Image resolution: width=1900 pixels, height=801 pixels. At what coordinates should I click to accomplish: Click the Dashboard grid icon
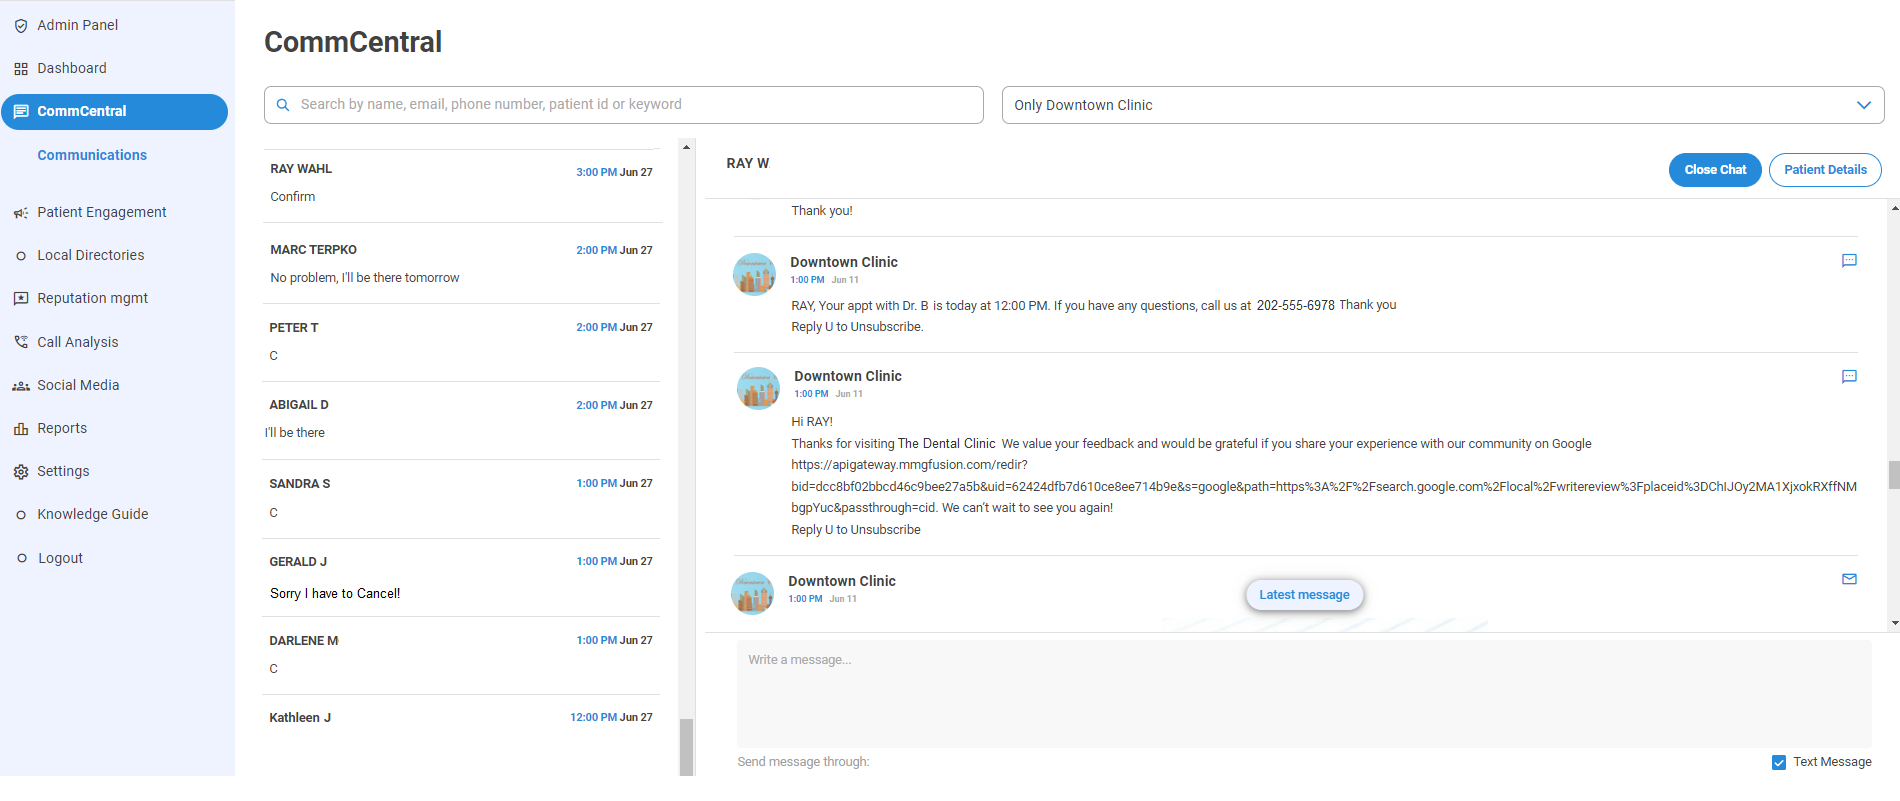click(21, 69)
